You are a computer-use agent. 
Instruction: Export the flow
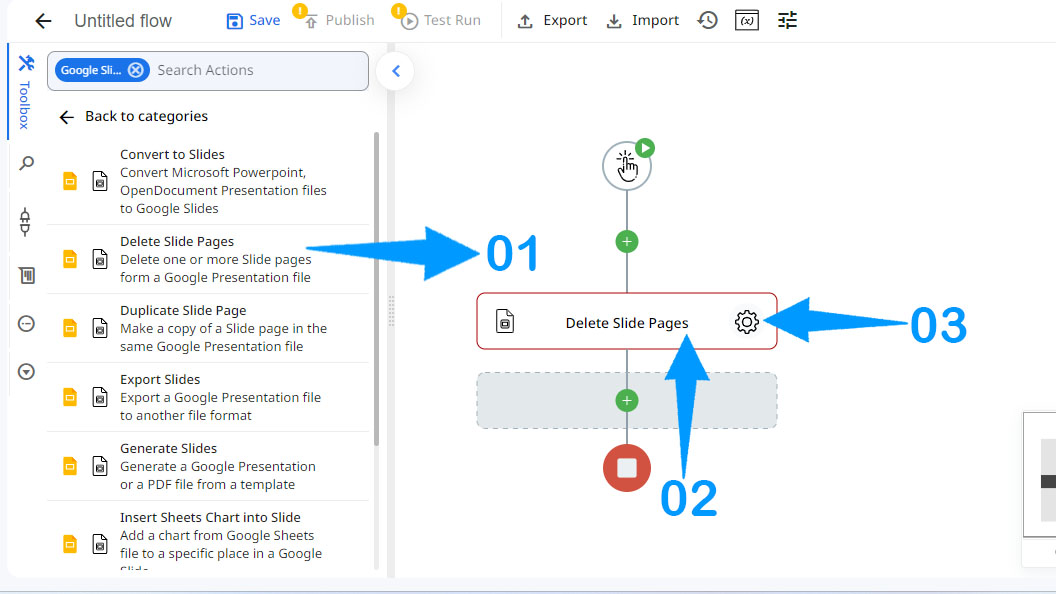552,21
